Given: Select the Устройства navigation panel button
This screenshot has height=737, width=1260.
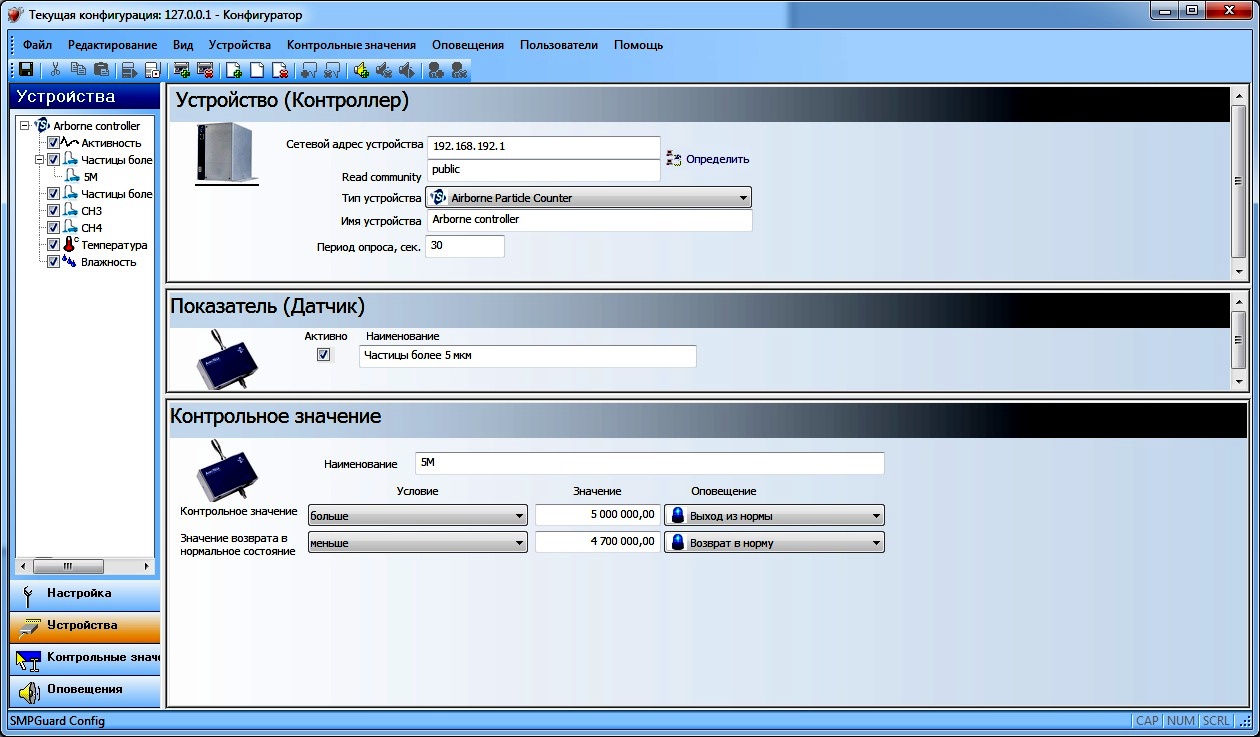Looking at the screenshot, I should click(85, 625).
